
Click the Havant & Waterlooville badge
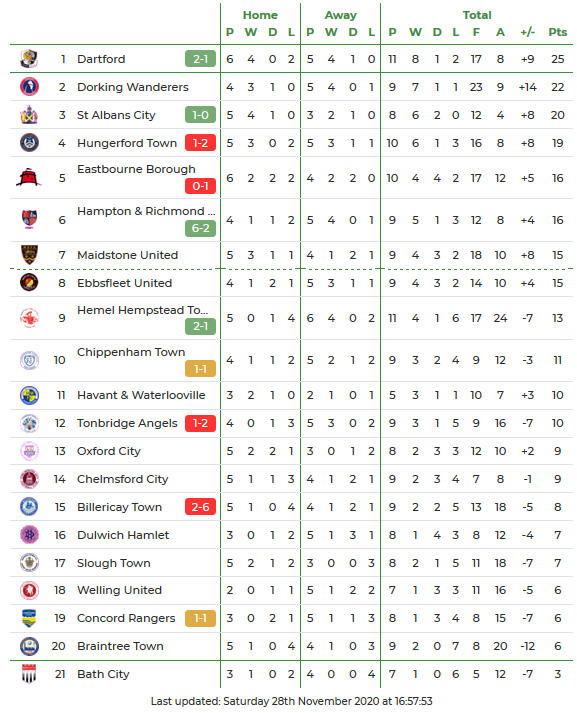(29, 395)
